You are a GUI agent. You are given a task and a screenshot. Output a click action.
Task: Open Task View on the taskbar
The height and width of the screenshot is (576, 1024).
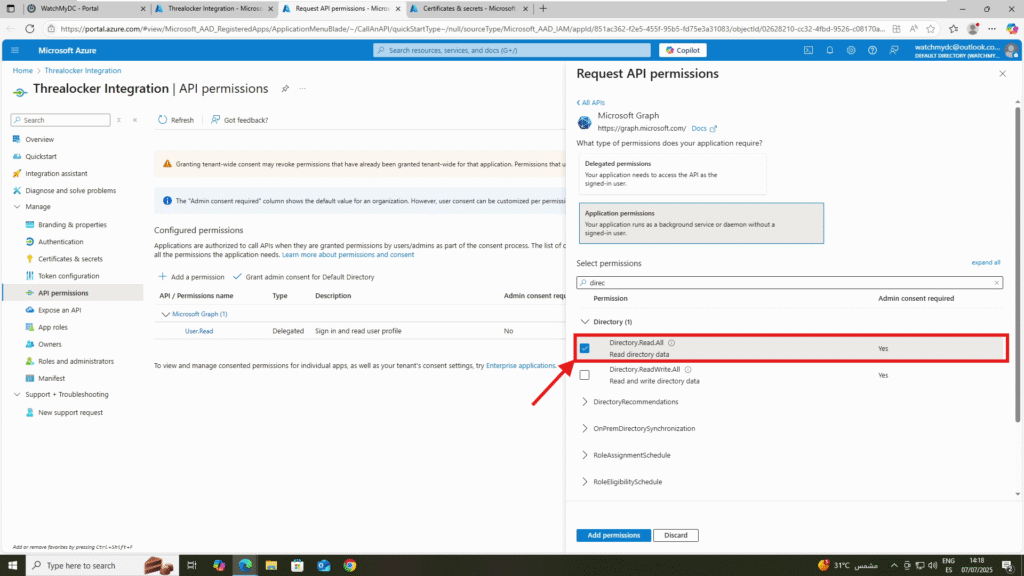point(191,566)
